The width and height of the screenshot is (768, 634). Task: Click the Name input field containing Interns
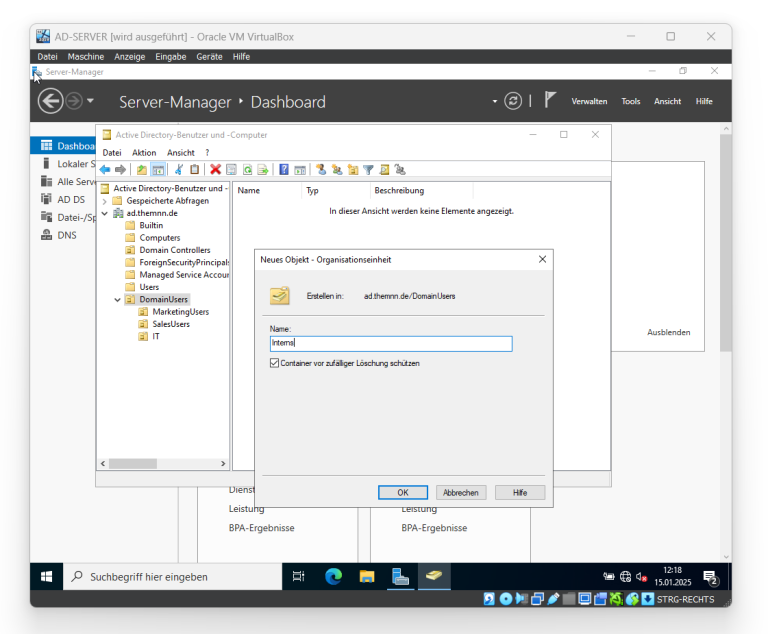pos(391,343)
